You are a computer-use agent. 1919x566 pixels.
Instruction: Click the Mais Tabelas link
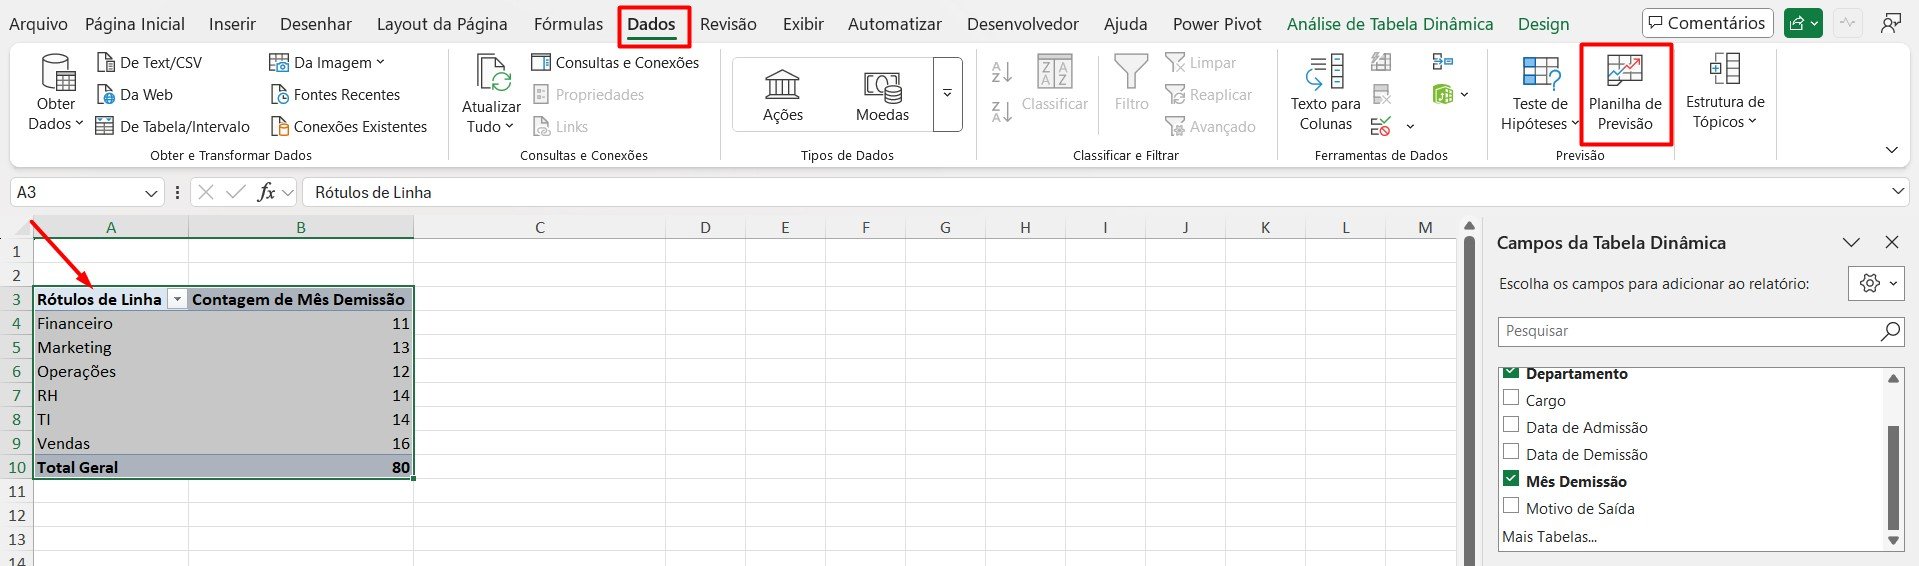click(x=1549, y=537)
